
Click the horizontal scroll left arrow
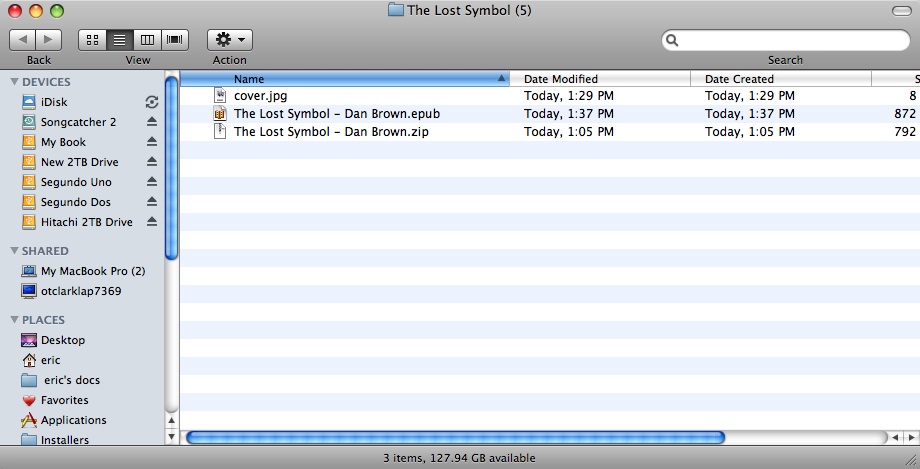[x=896, y=437]
